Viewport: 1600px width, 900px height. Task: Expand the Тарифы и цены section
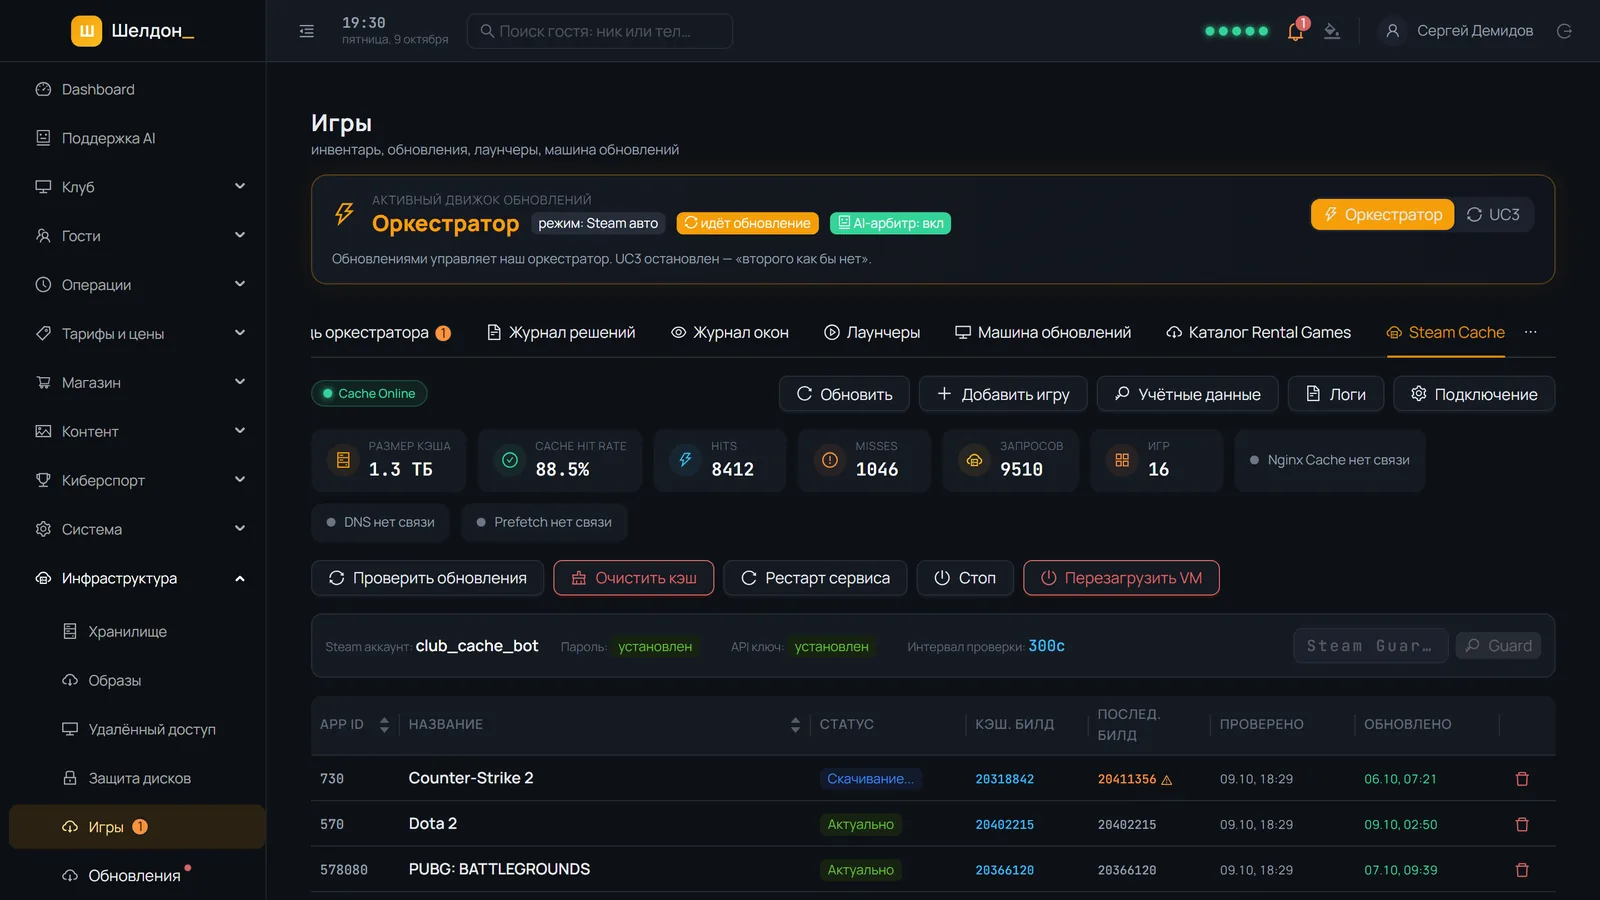coord(140,334)
